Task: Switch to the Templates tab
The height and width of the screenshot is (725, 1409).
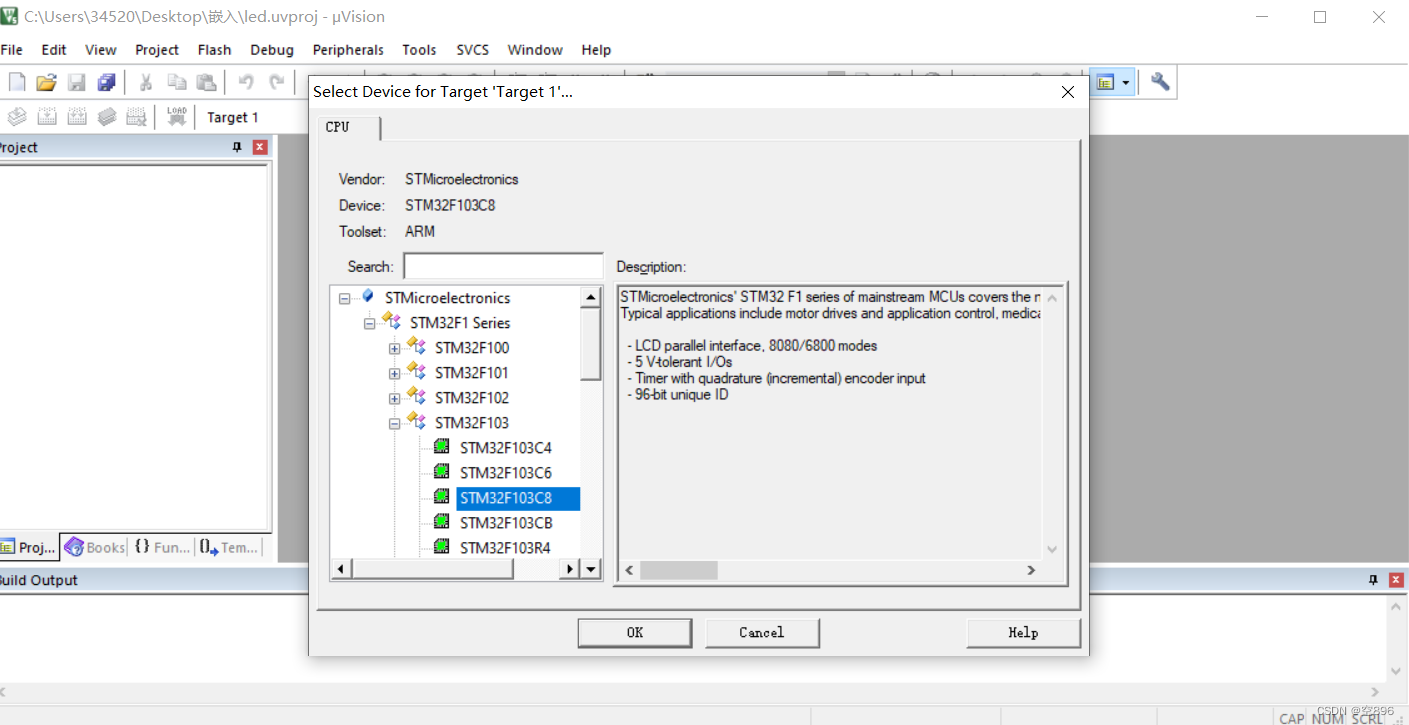Action: tap(229, 547)
